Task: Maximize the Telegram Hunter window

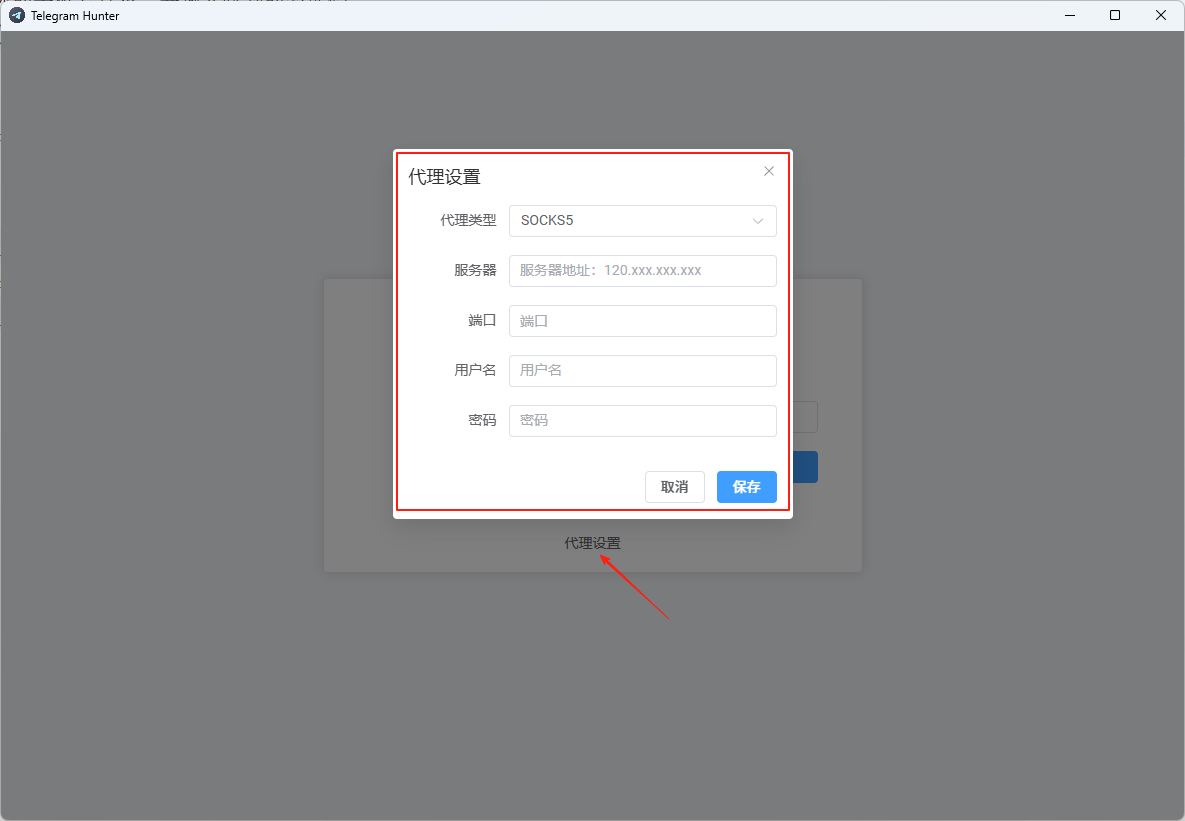Action: [x=1115, y=15]
